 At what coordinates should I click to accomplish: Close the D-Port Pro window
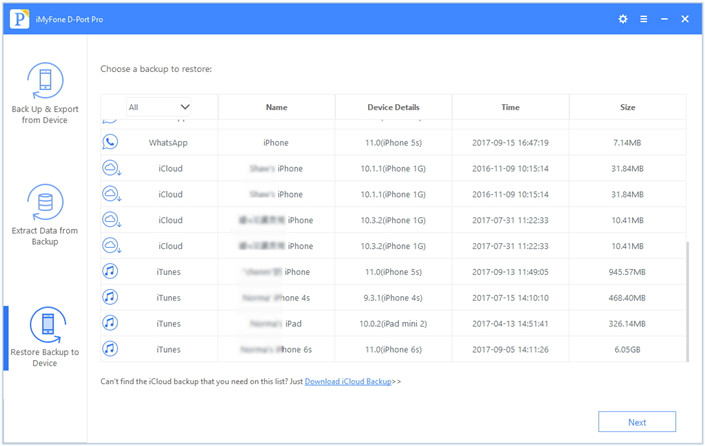pyautogui.click(x=685, y=19)
